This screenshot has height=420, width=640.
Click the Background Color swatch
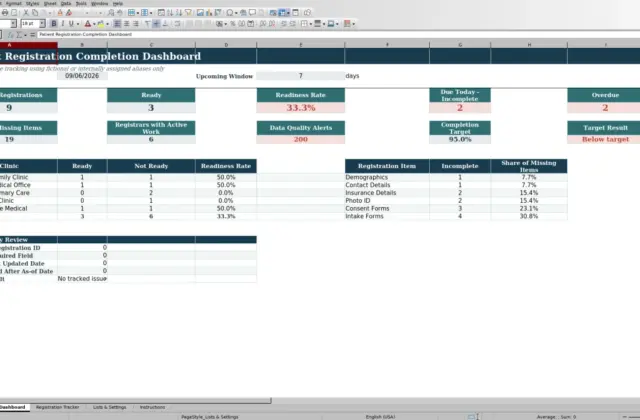[x=331, y=24]
